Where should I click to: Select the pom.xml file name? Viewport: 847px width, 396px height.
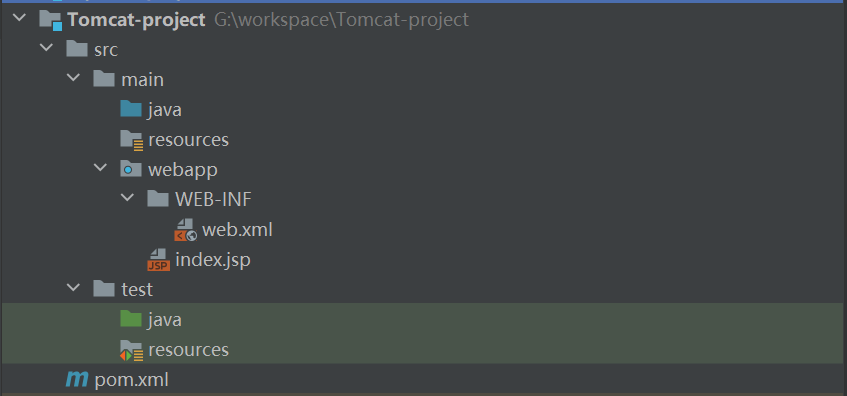pyautogui.click(x=131, y=380)
